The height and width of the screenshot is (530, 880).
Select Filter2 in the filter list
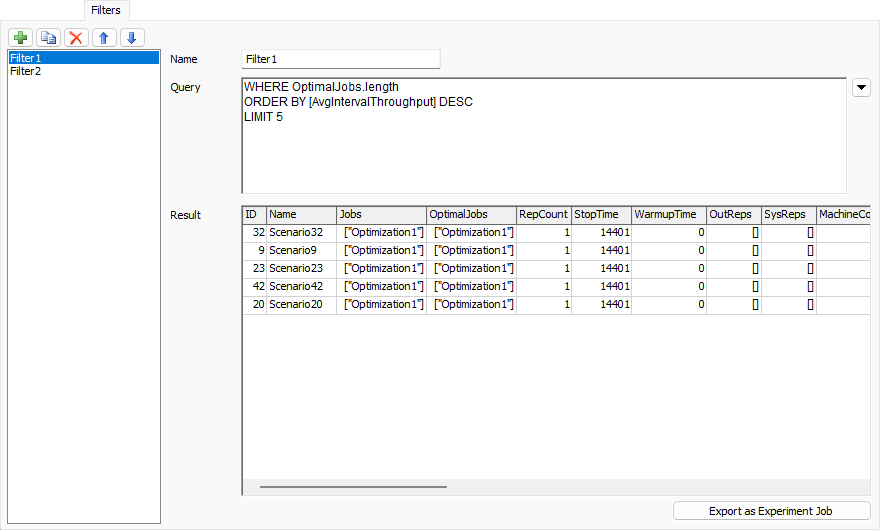[x=83, y=71]
